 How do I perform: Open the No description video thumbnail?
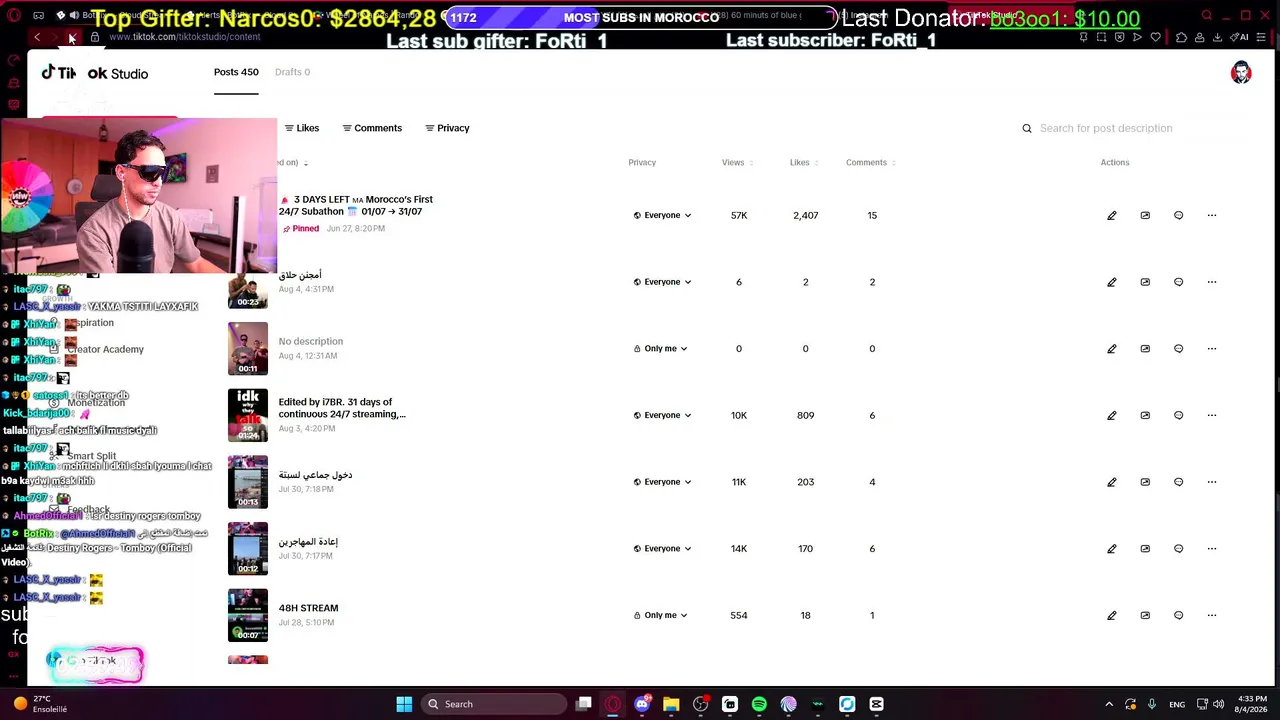248,349
